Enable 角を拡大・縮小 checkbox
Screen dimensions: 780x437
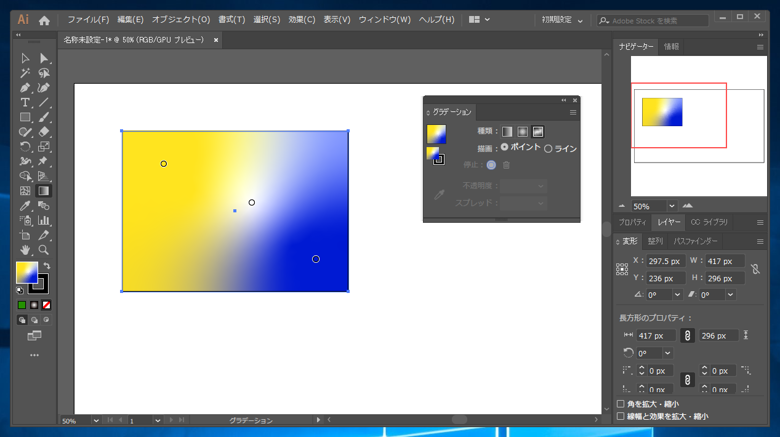tap(621, 404)
